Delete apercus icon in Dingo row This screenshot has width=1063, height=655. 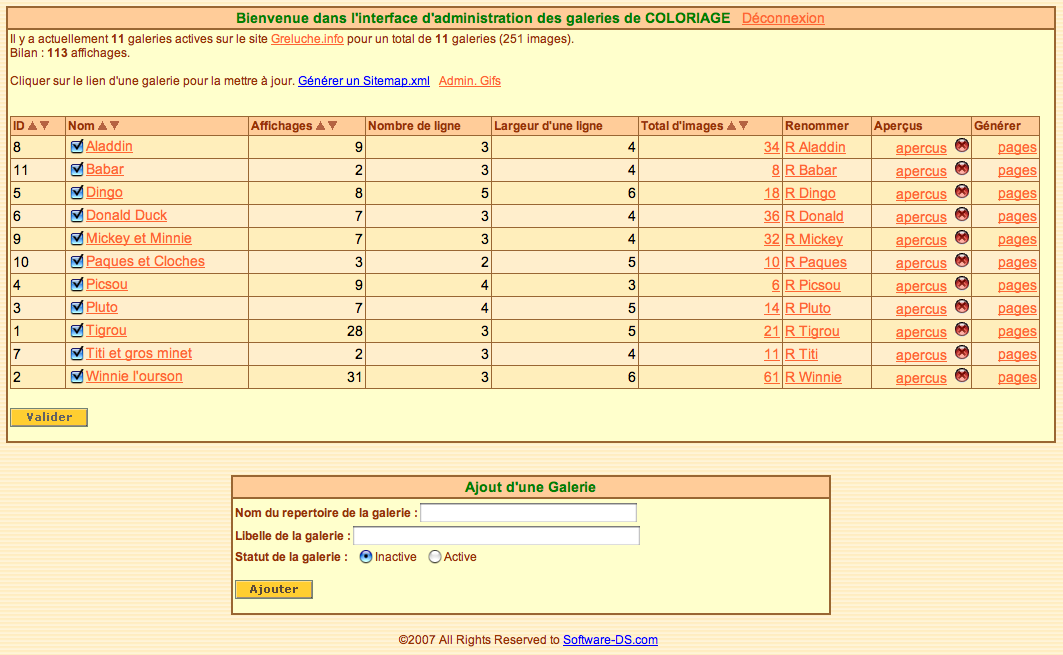[x=961, y=191]
